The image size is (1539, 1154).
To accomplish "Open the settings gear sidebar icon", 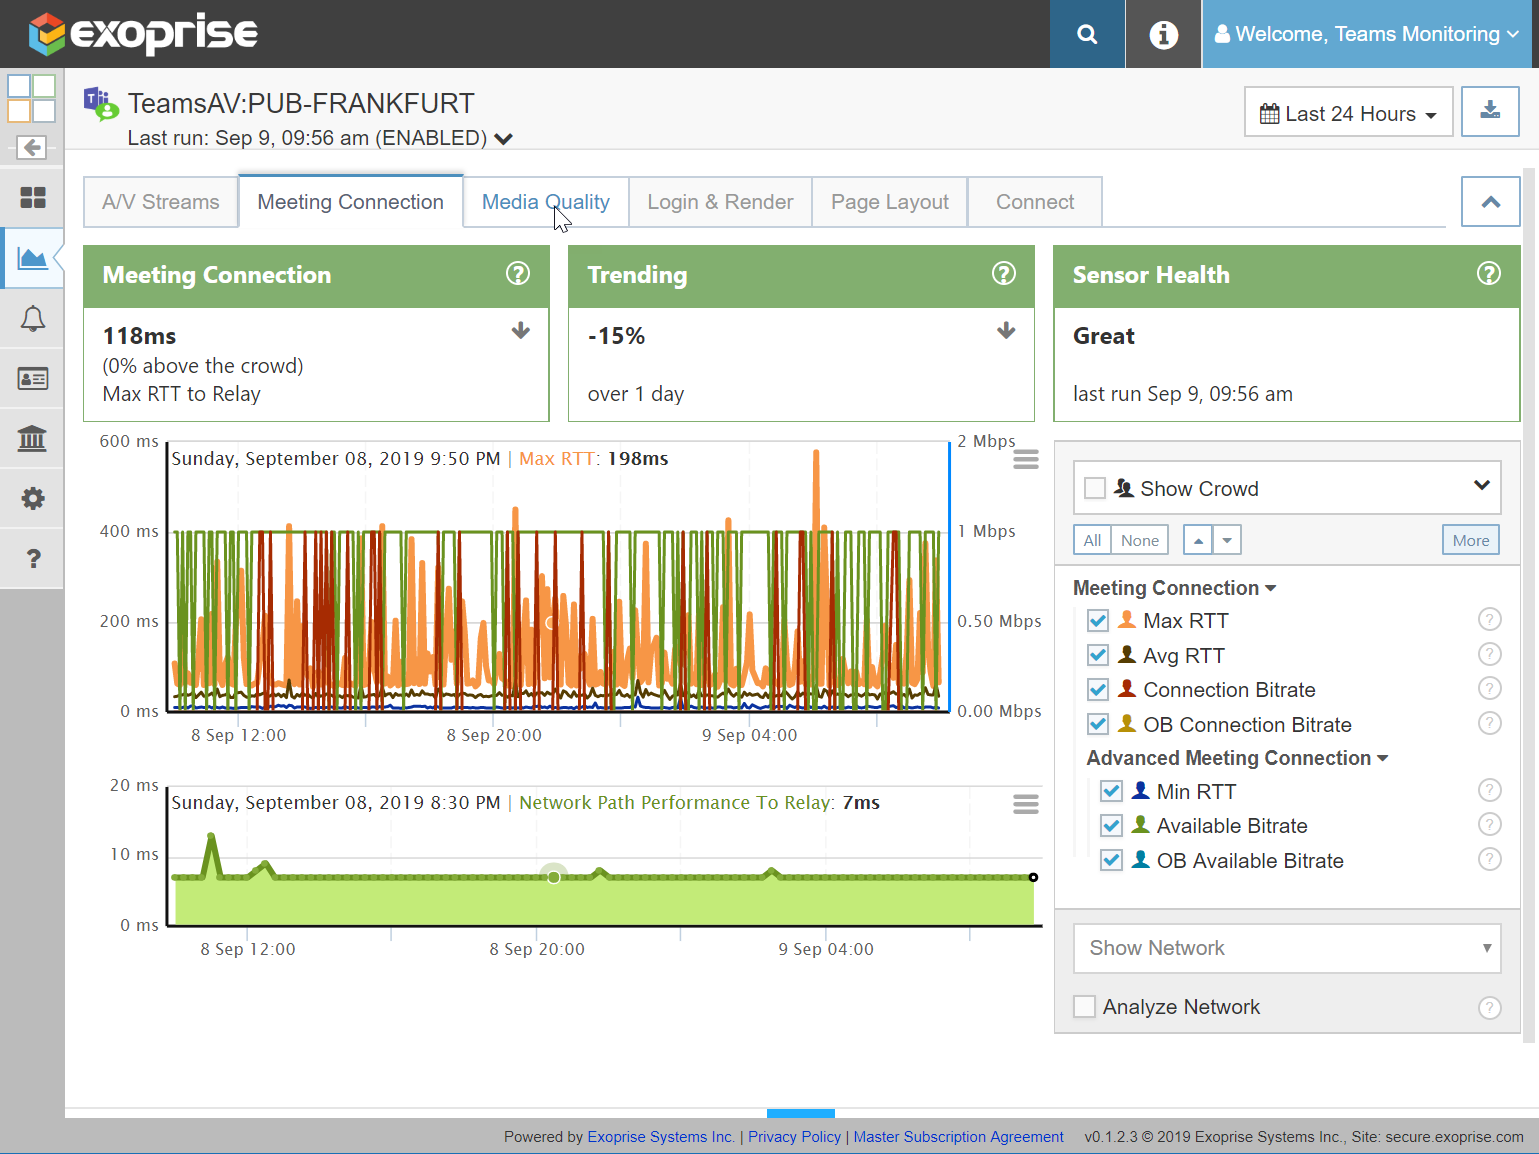I will coord(33,498).
